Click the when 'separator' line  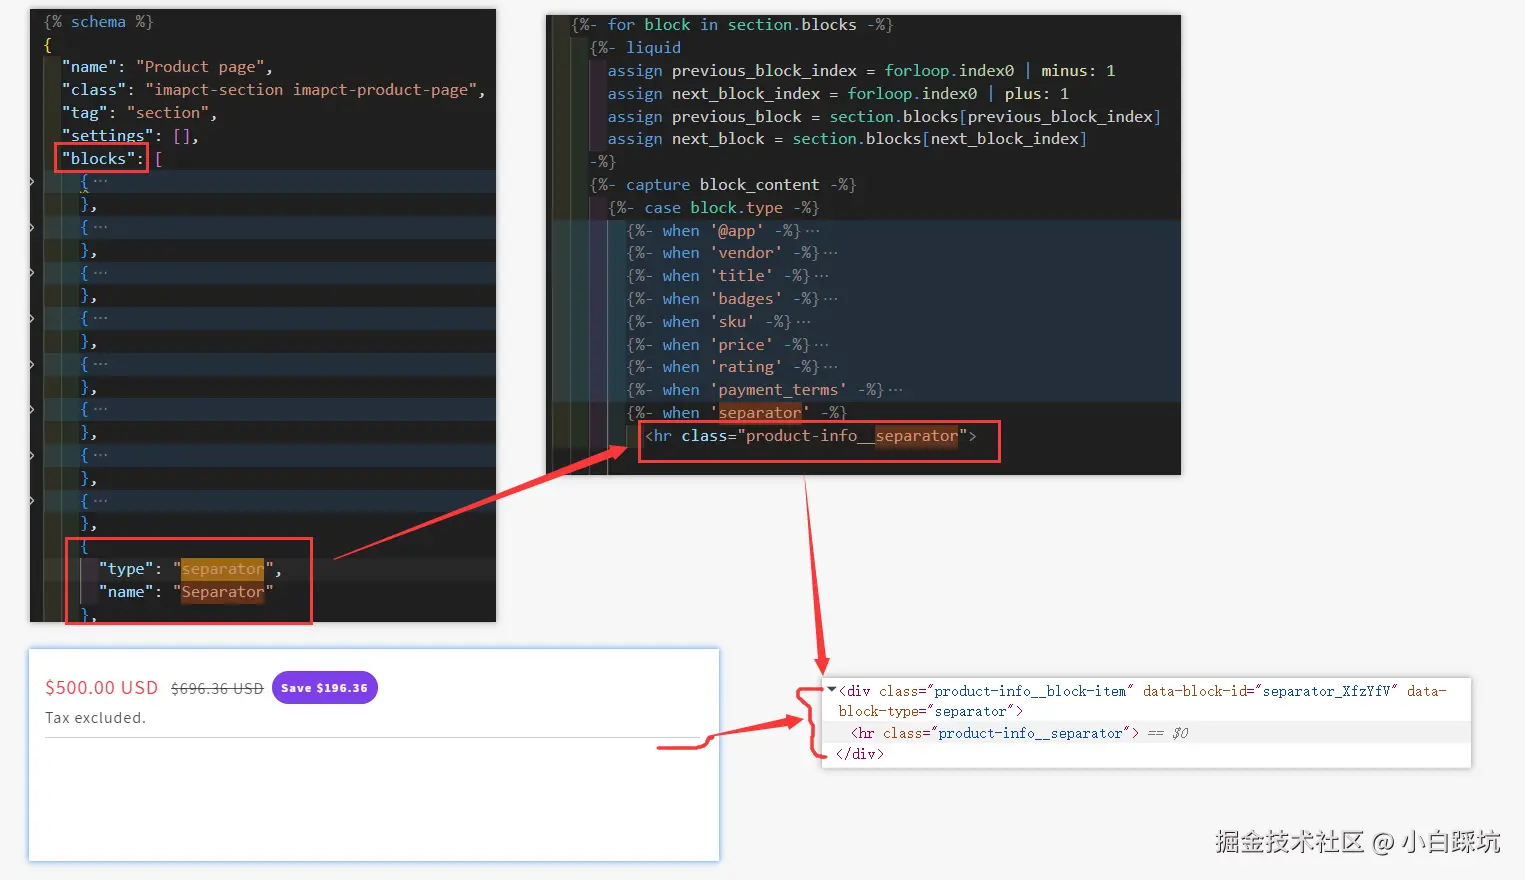tap(736, 413)
